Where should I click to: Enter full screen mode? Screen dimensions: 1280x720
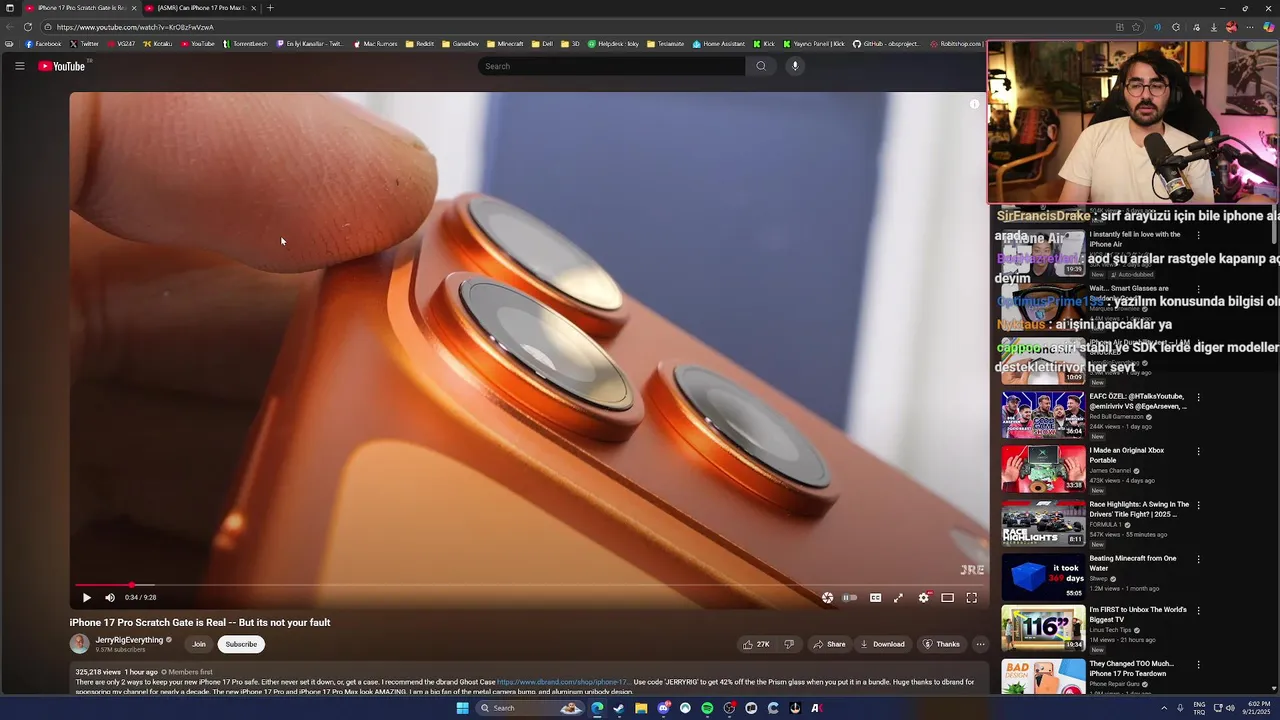(971, 598)
